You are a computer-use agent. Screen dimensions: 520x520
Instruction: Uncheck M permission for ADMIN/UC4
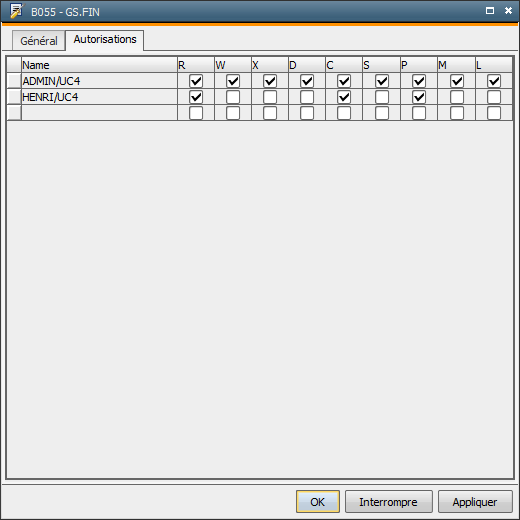(457, 81)
